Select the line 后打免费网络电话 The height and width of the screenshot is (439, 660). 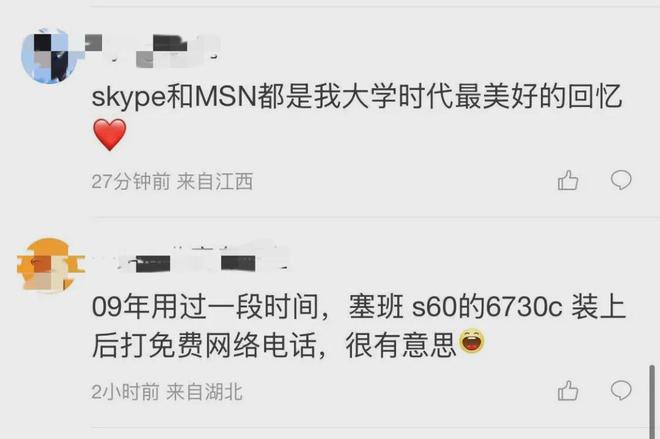204,345
